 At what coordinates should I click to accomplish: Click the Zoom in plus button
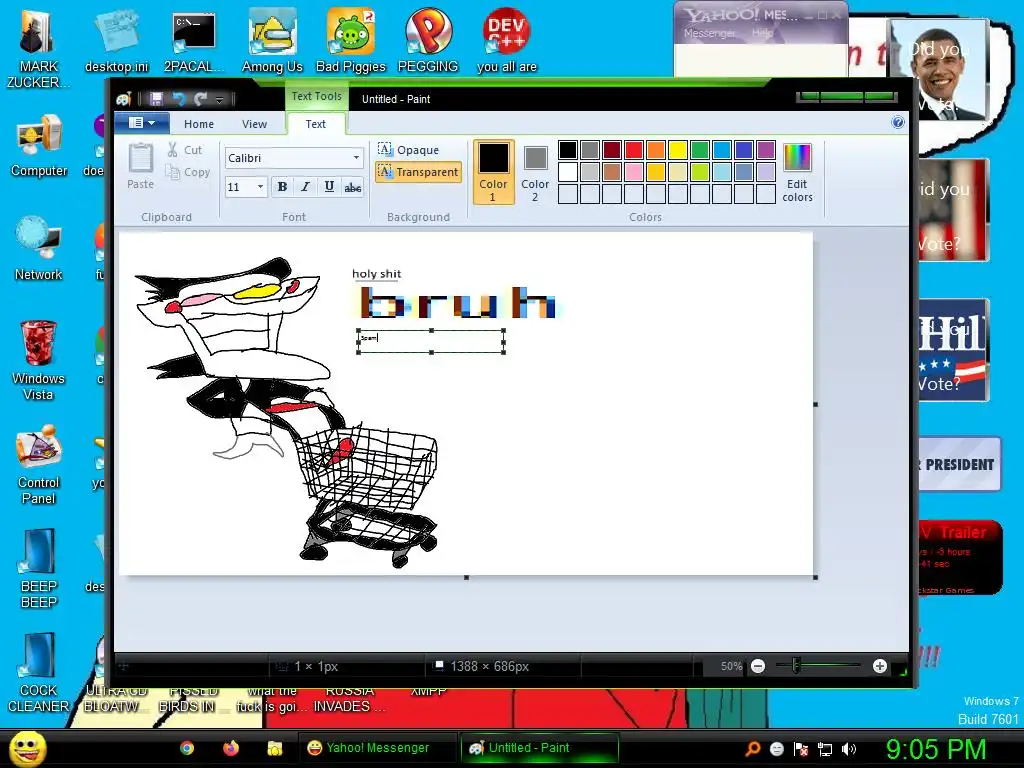(880, 666)
